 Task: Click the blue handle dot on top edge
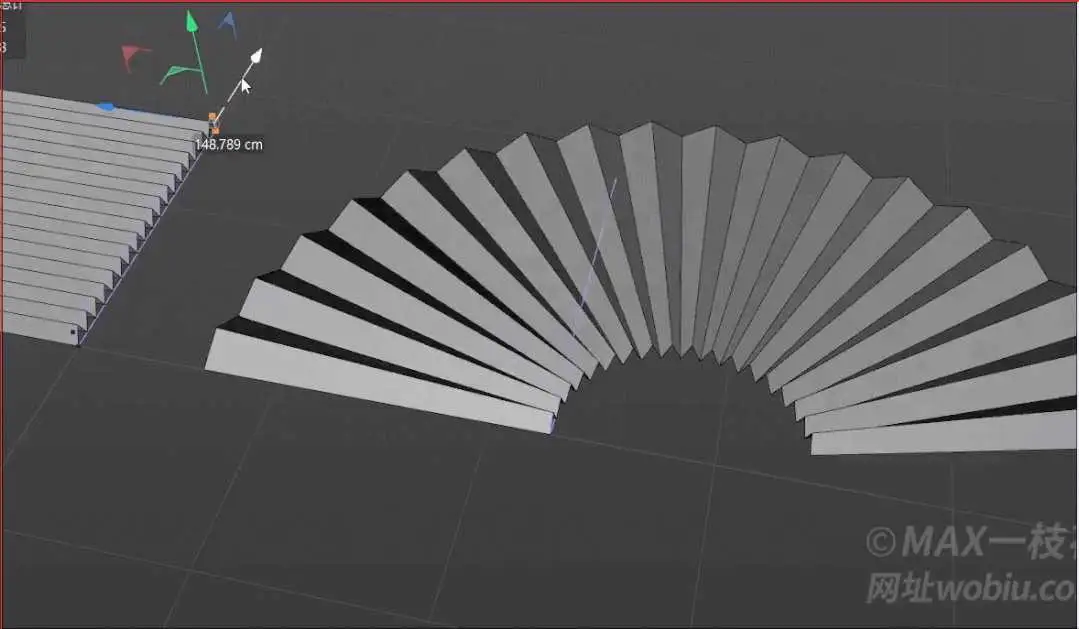click(105, 107)
